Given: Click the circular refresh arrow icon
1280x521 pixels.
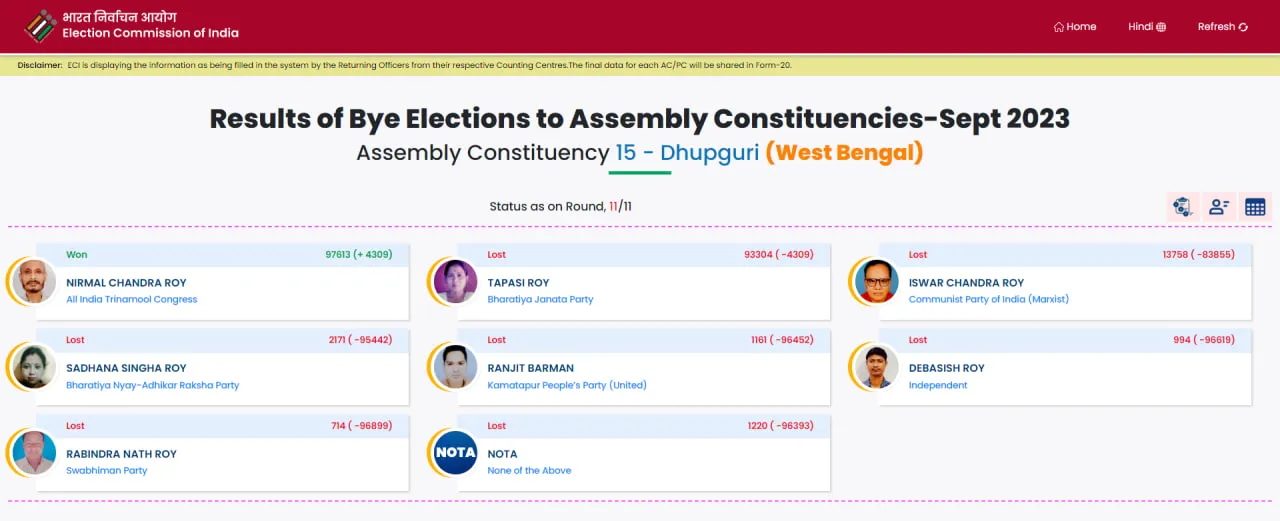Looking at the screenshot, I should [1243, 27].
